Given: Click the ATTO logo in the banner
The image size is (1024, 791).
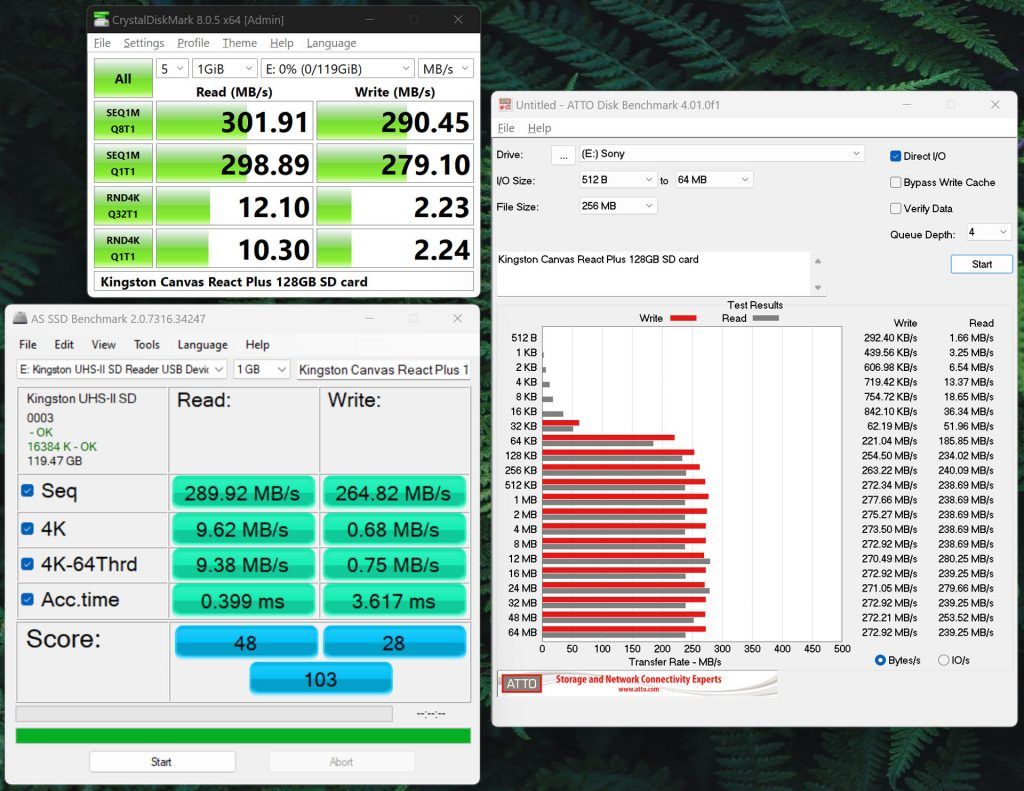Looking at the screenshot, I should (x=521, y=684).
